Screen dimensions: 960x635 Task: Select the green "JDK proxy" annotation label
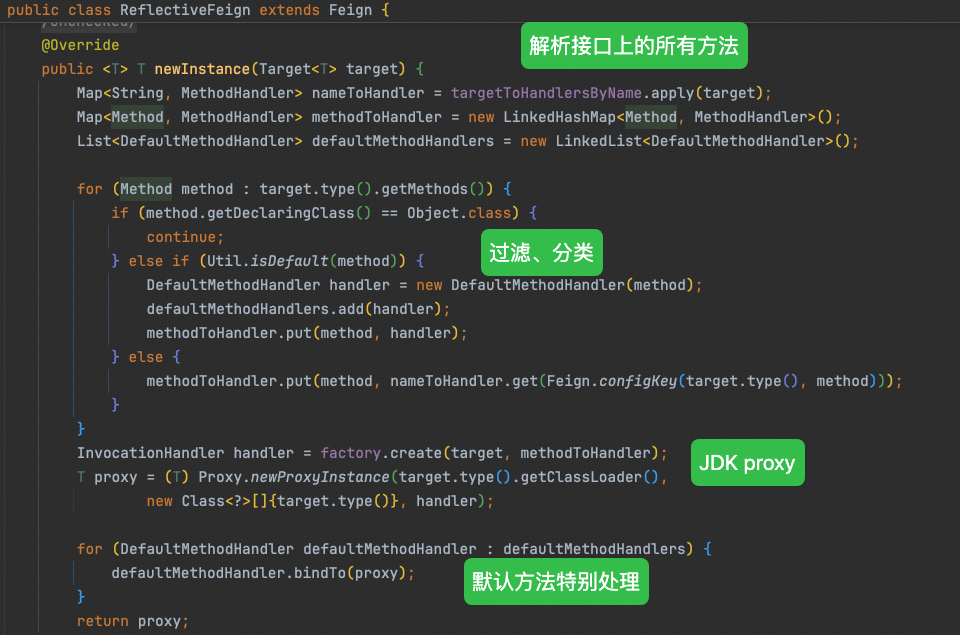[x=746, y=462]
